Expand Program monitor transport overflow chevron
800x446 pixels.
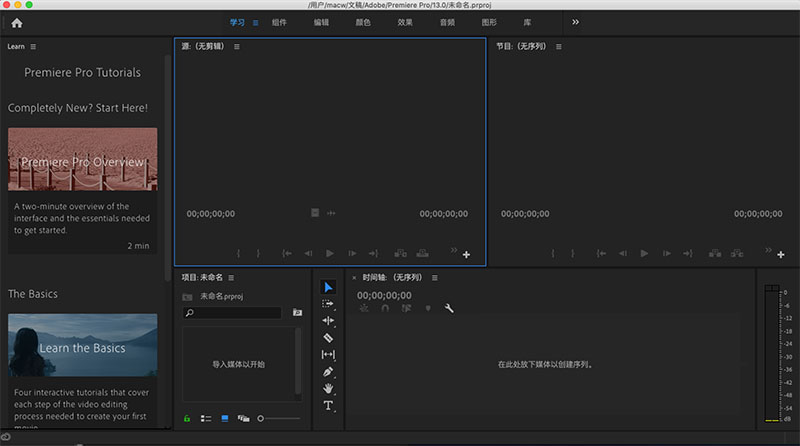click(768, 250)
